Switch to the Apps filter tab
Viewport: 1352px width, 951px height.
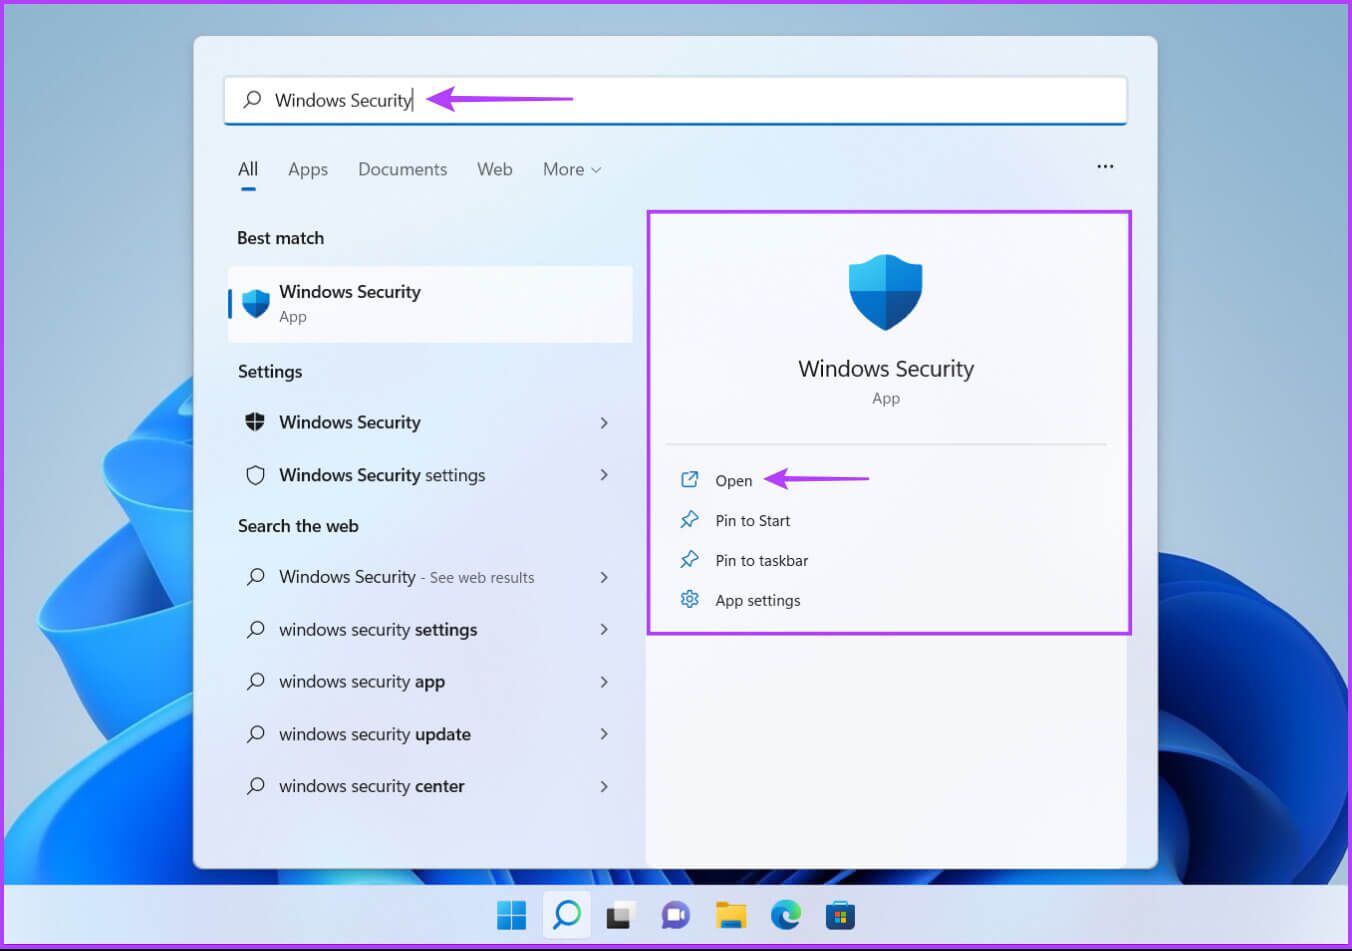pos(307,170)
